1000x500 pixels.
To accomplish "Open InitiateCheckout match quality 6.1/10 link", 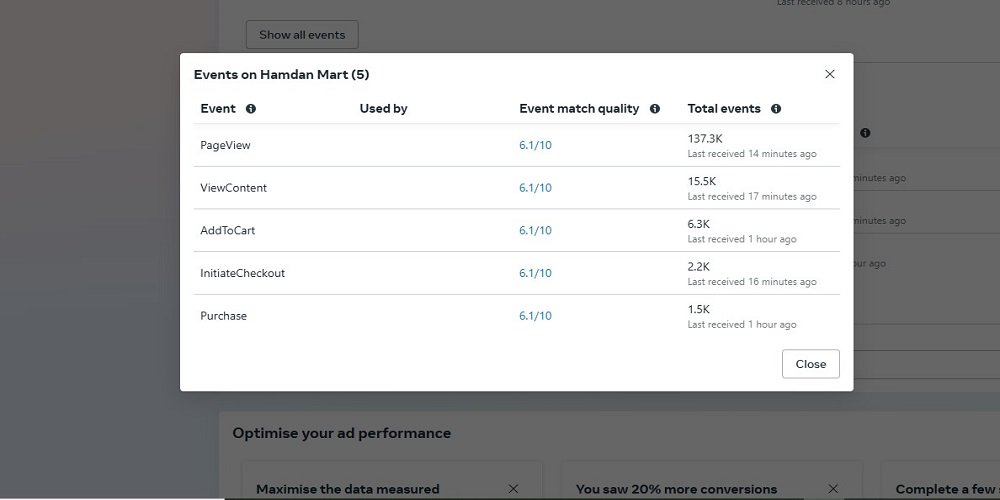I will 535,274.
